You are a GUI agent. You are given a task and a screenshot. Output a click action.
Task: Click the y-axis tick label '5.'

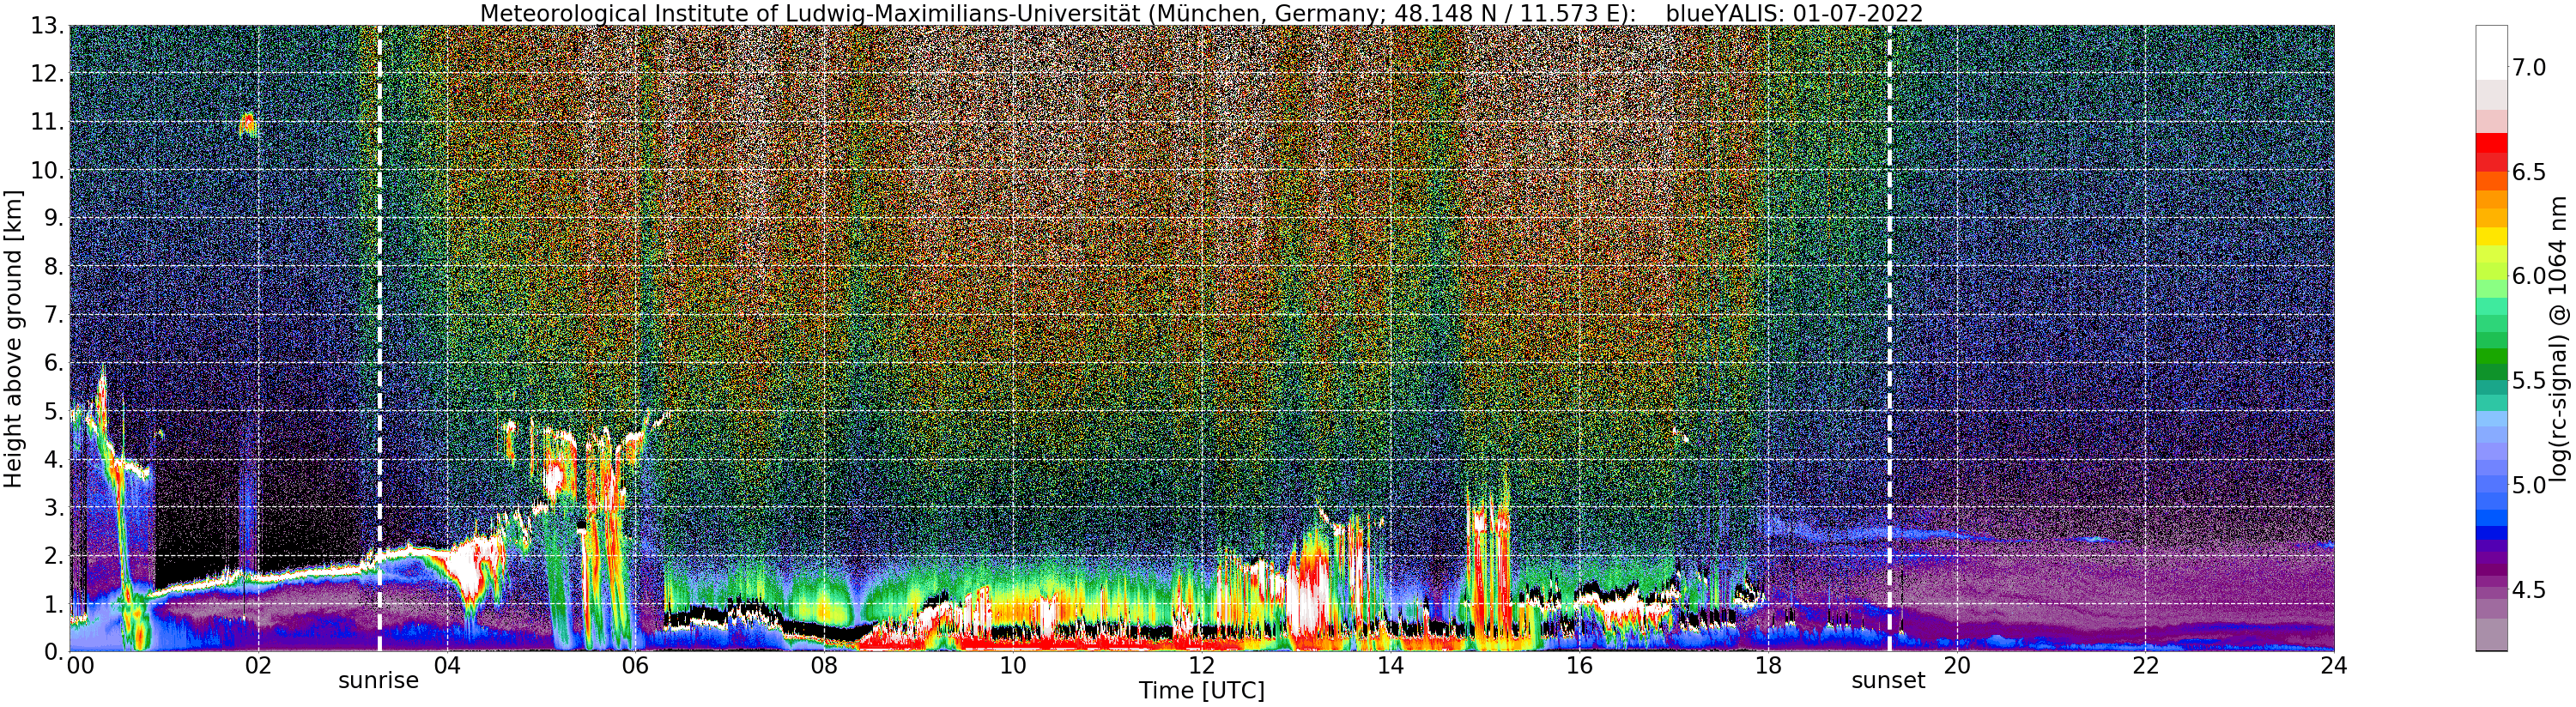coord(53,411)
